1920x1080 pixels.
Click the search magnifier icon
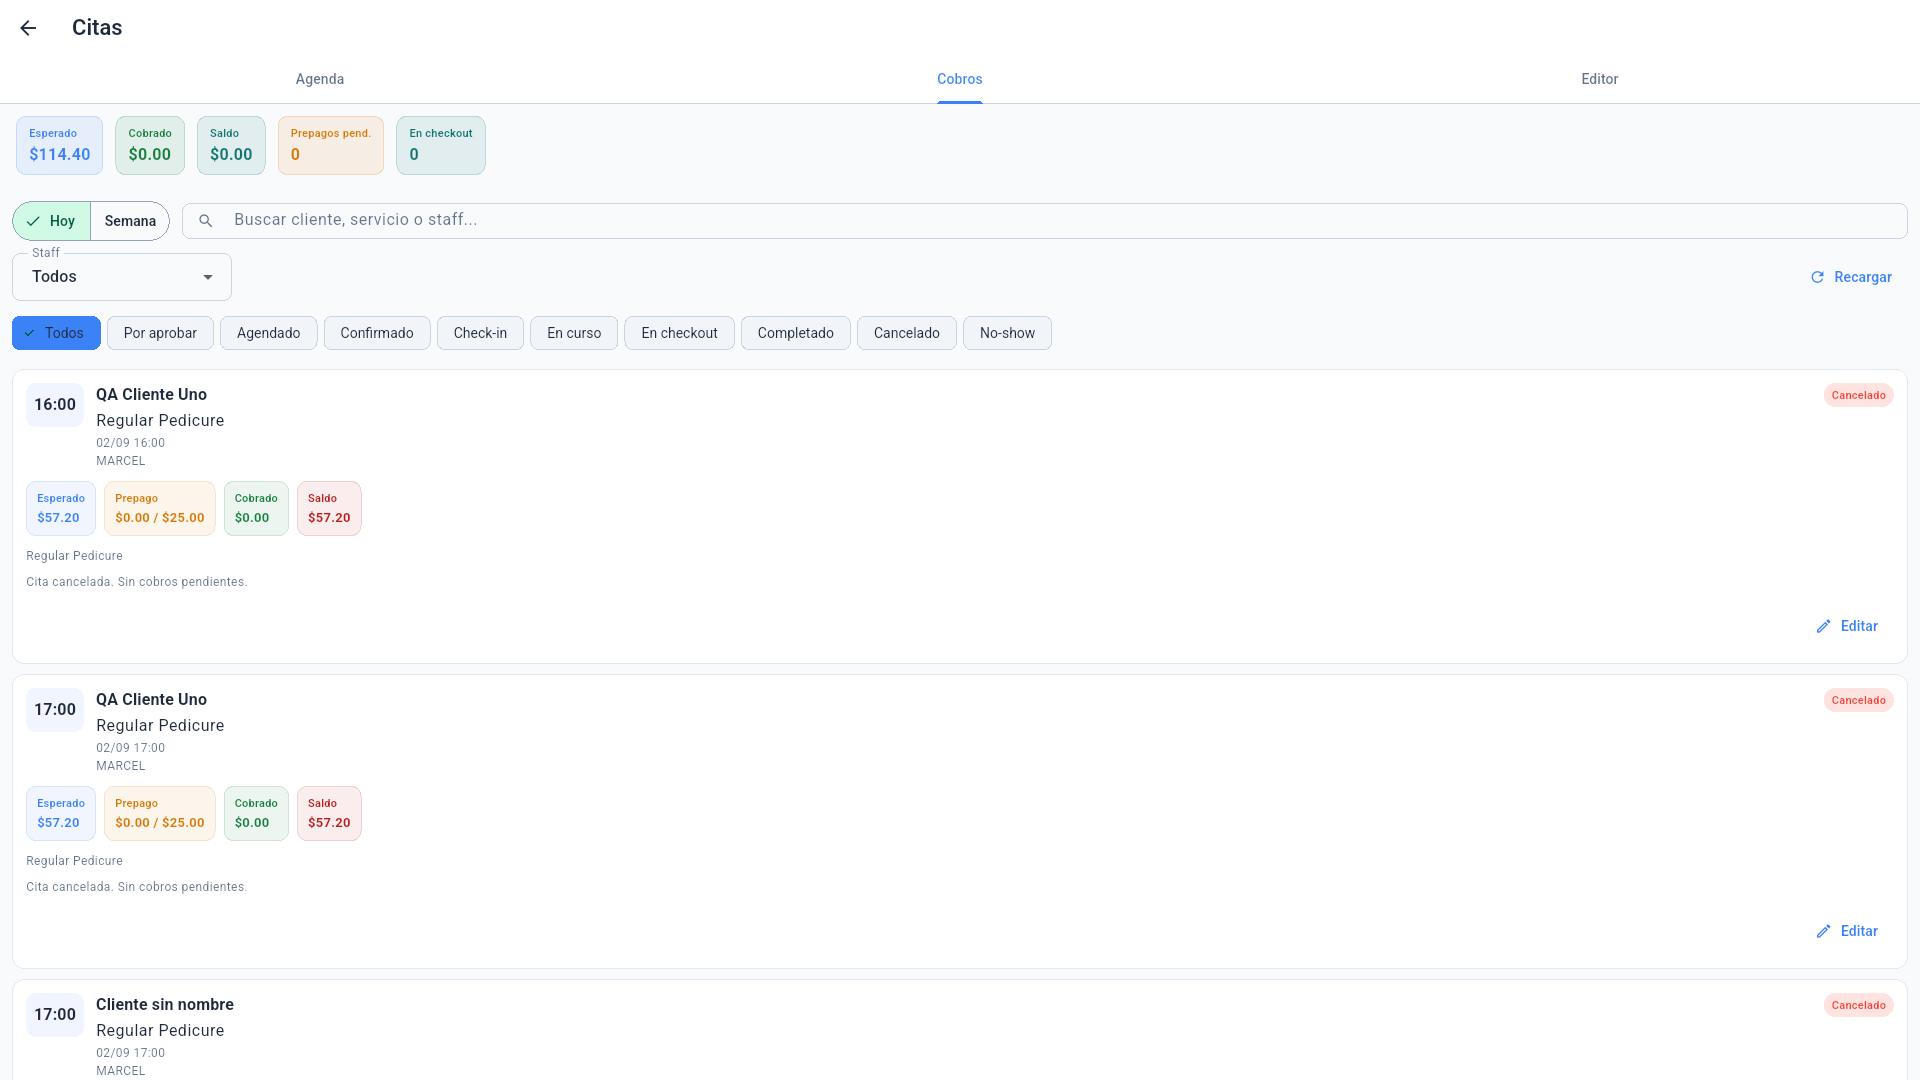coord(206,221)
